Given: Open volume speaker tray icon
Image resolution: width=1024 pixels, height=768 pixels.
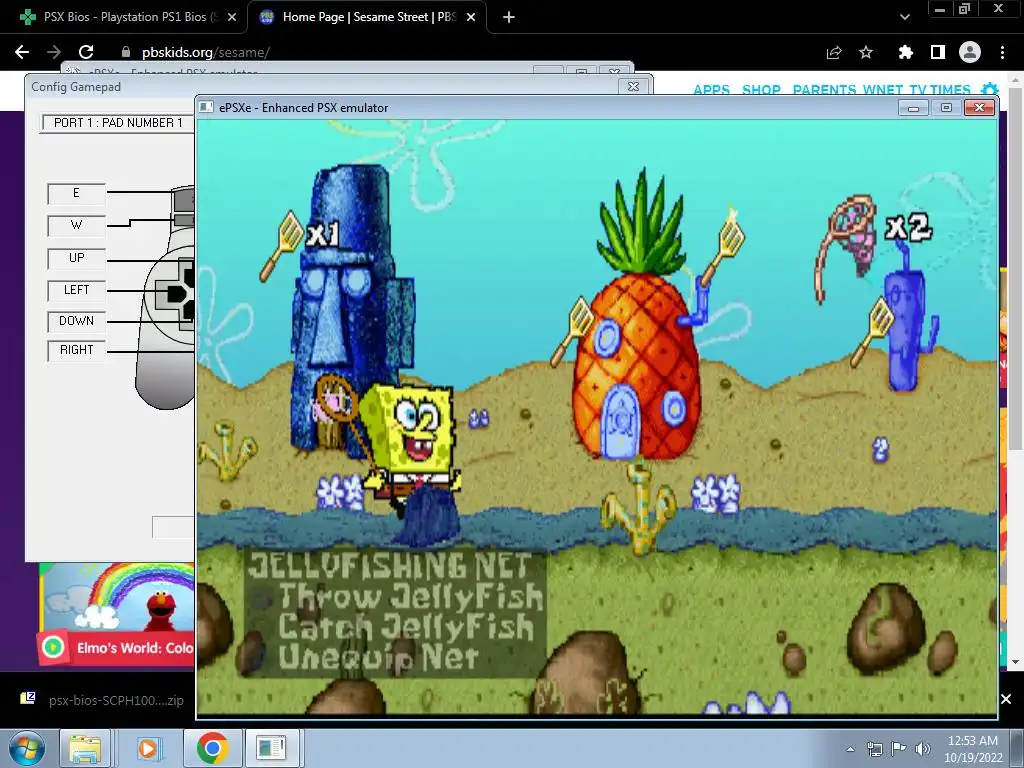Looking at the screenshot, I should pyautogui.click(x=923, y=749).
